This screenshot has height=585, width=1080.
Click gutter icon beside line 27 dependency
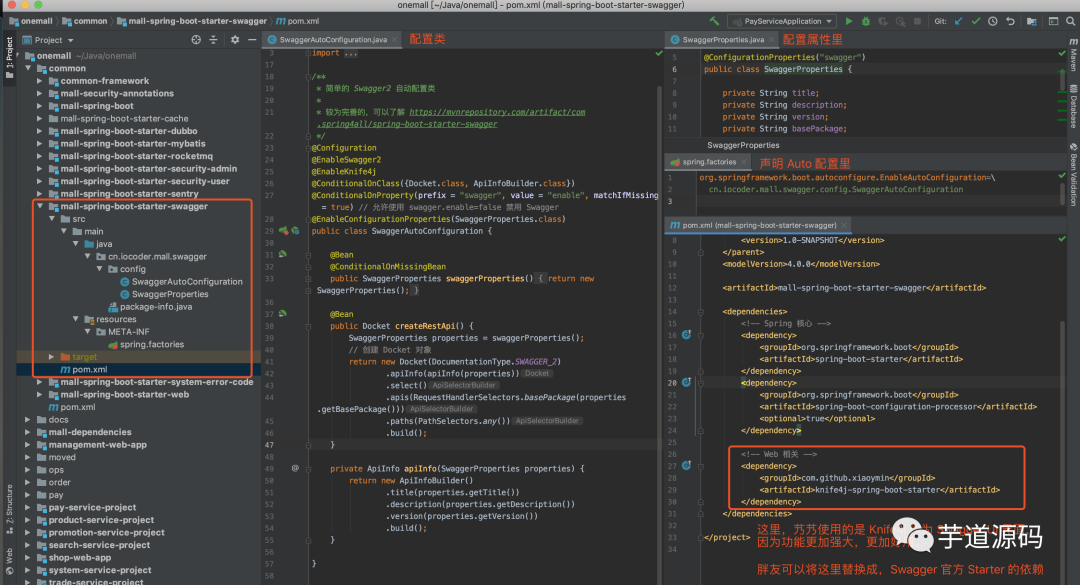pyautogui.click(x=687, y=466)
